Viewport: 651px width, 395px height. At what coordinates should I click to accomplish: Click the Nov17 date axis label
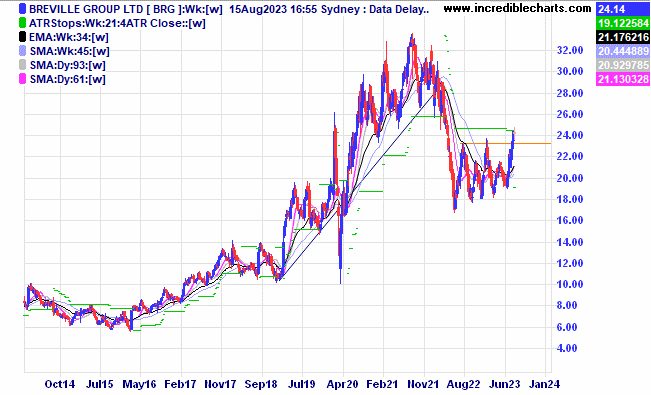point(220,384)
